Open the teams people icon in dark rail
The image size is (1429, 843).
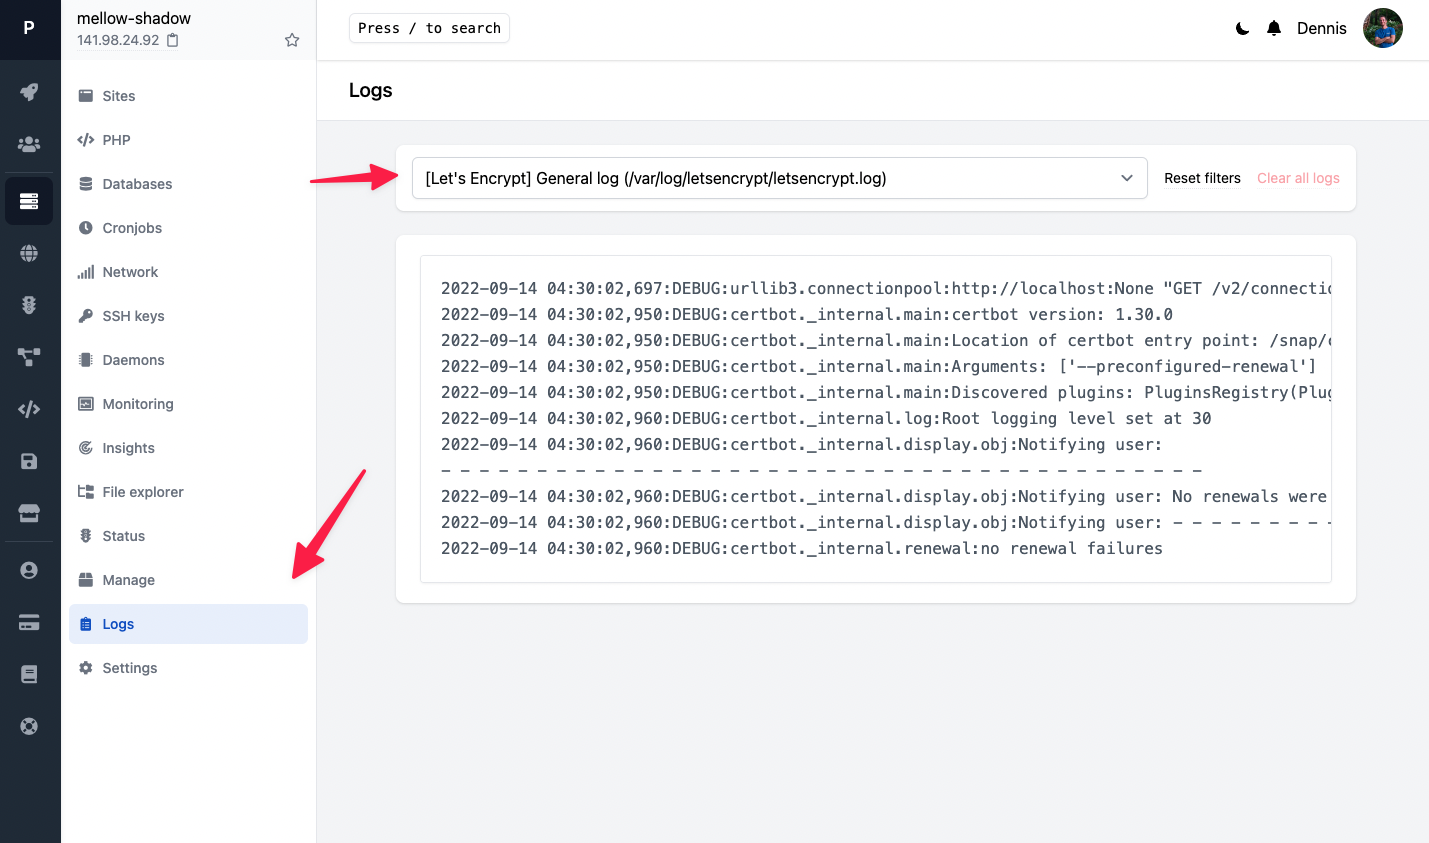pos(29,144)
